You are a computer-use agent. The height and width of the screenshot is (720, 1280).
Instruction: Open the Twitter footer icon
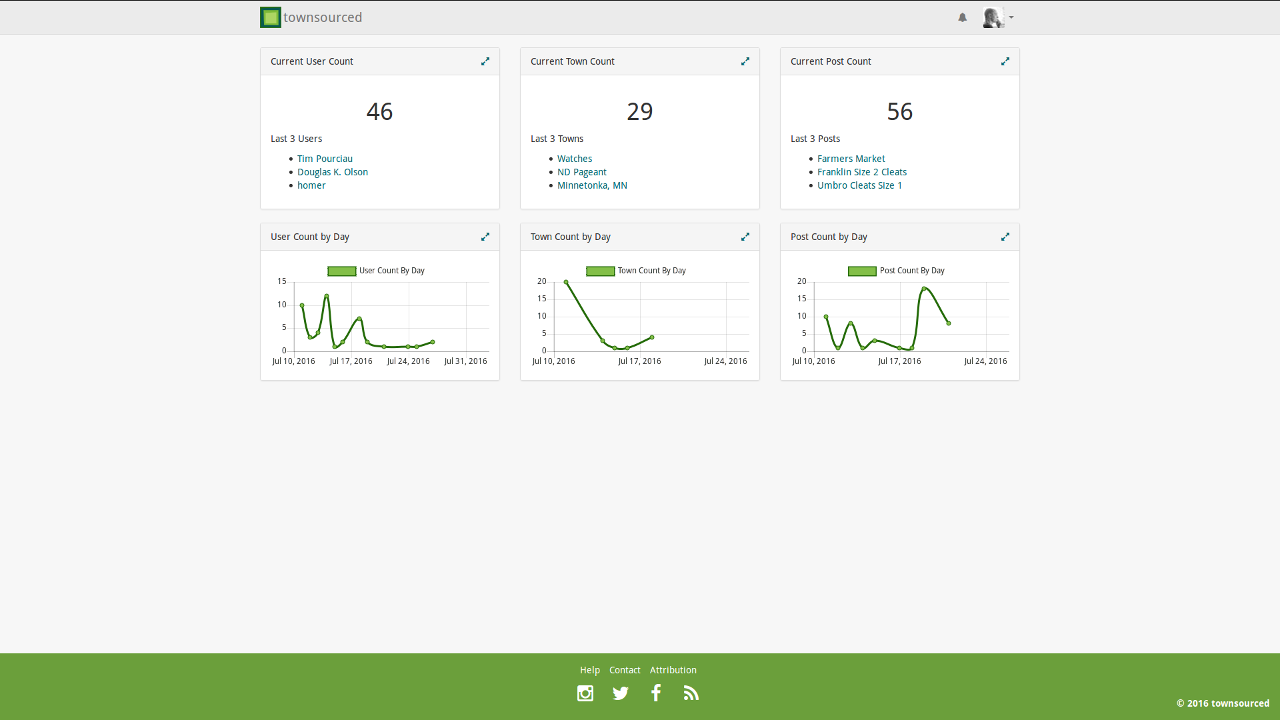click(x=621, y=693)
